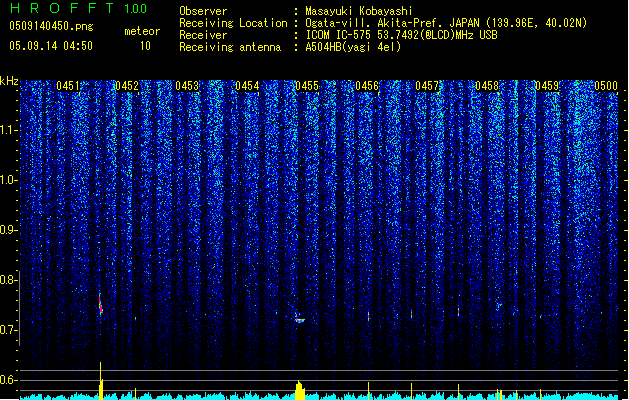The width and height of the screenshot is (629, 400).
Task: Click the Receiving antenna field label
Action: tap(230, 47)
